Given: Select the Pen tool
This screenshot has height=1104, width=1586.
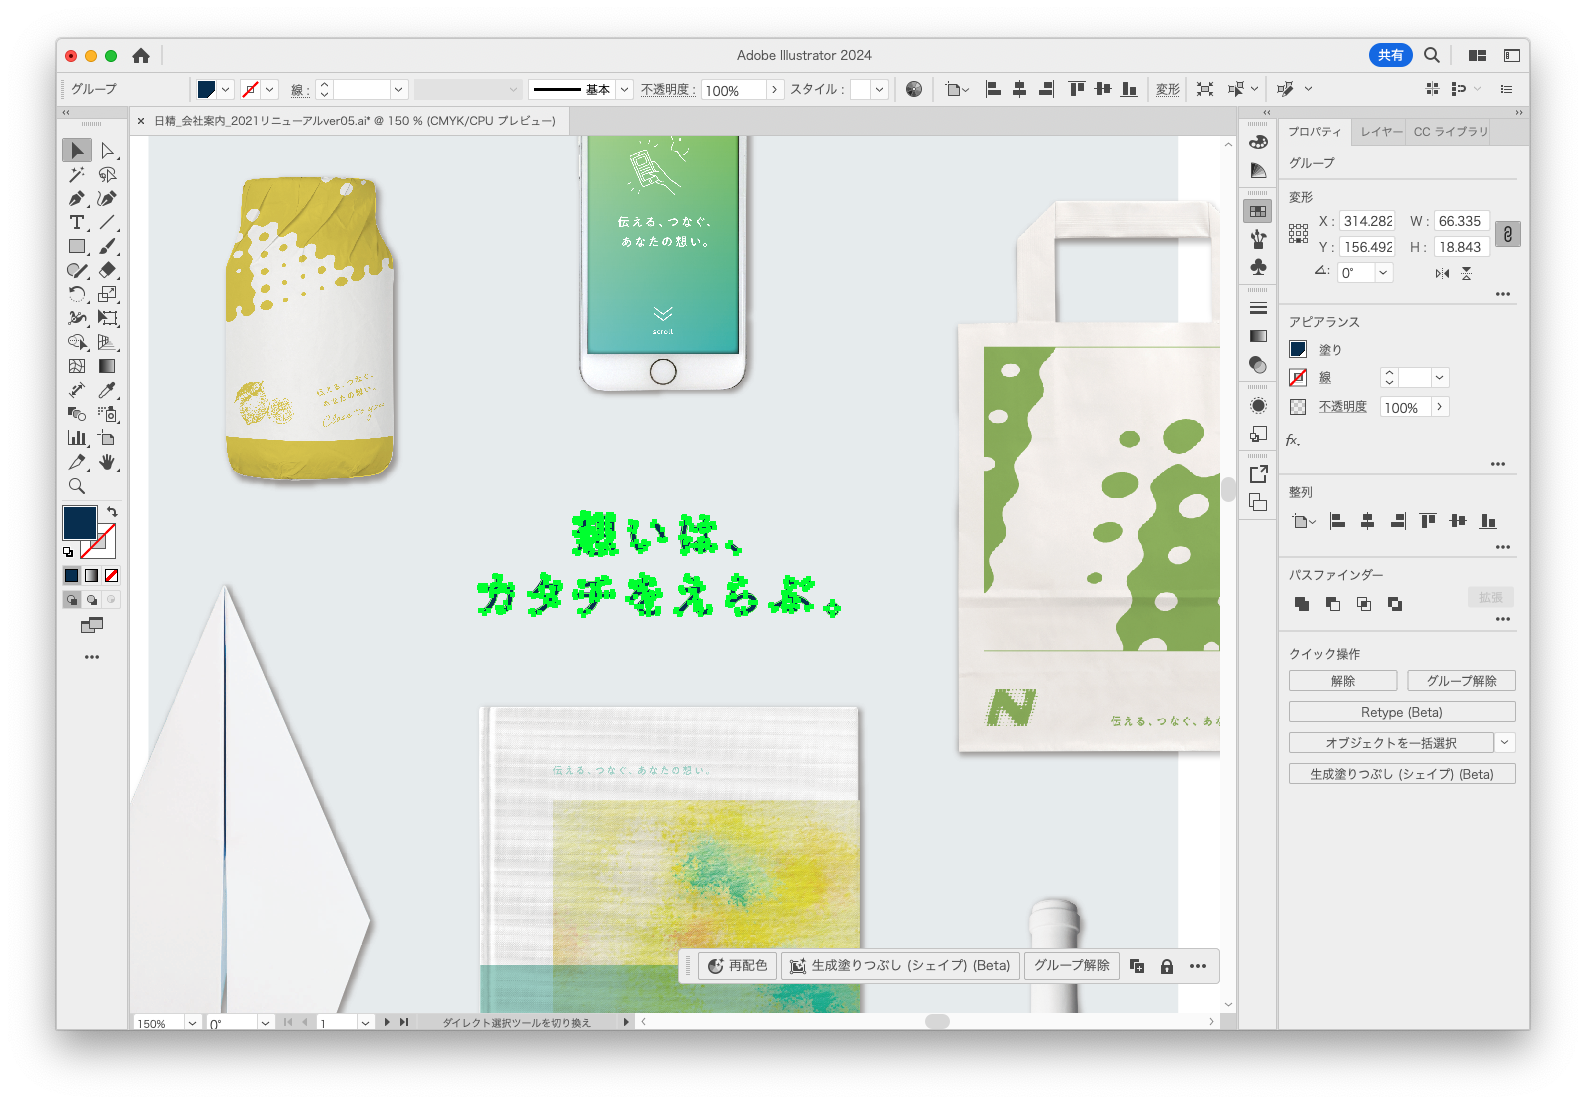Looking at the screenshot, I should [x=77, y=198].
